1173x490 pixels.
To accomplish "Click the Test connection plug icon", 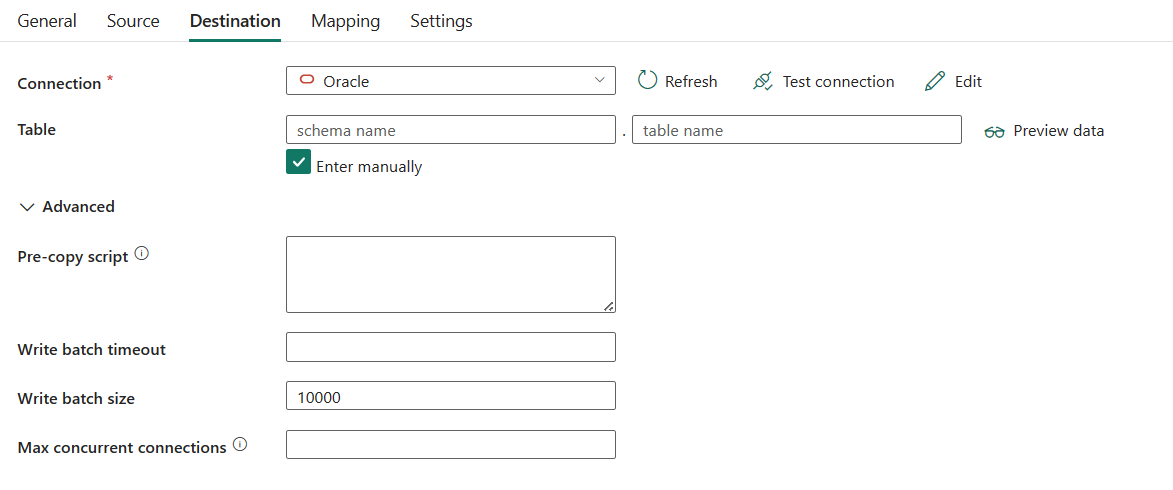I will pyautogui.click(x=763, y=81).
